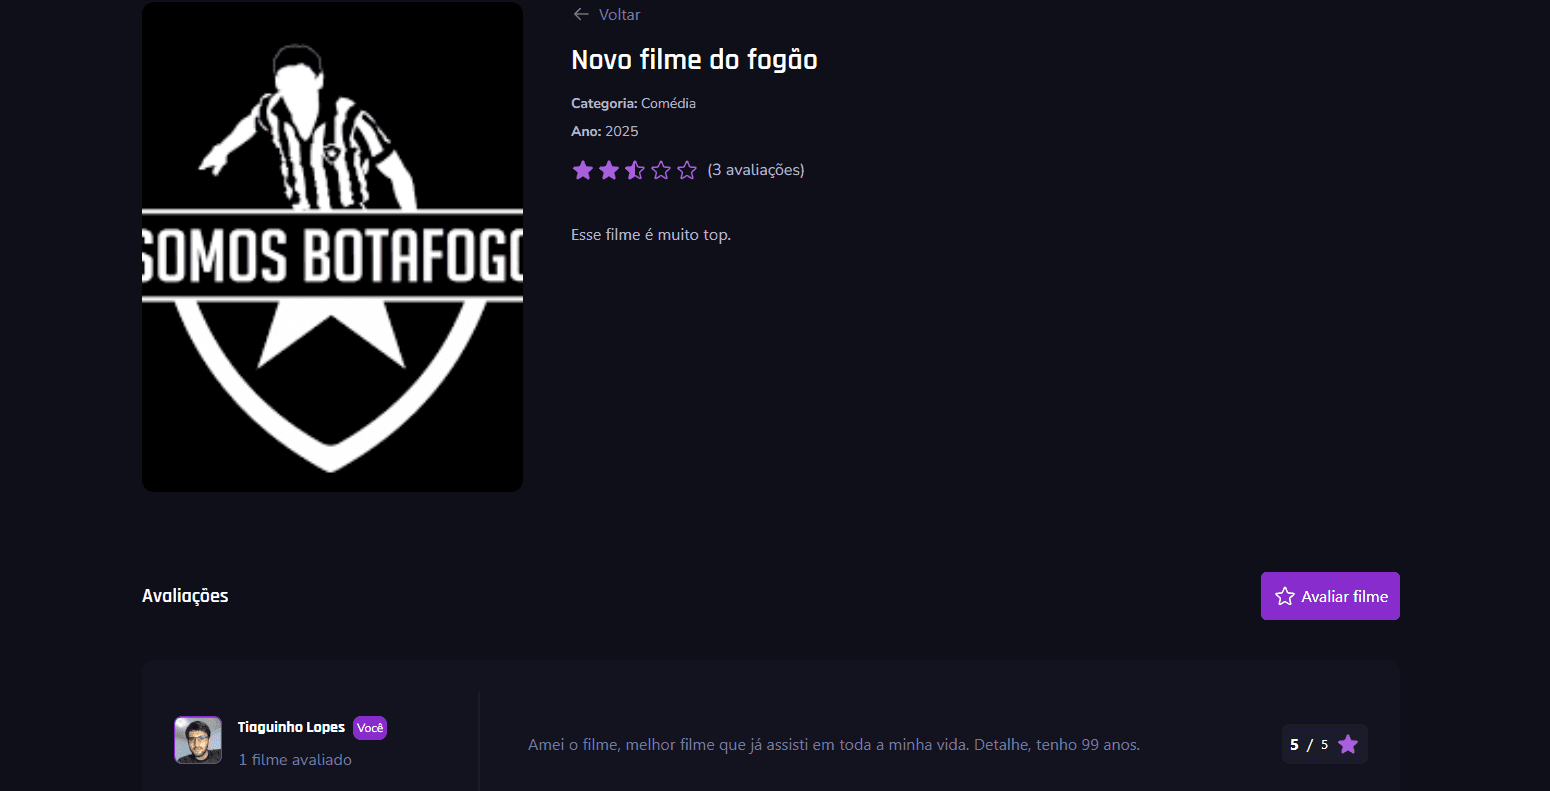Screen dimensions: 1550x791
Task: Click the half-filled third rating star
Action: pyautogui.click(x=635, y=170)
